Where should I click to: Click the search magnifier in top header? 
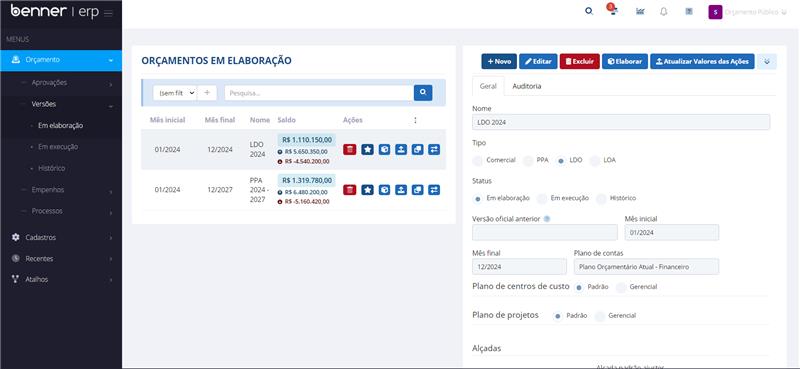(x=589, y=11)
